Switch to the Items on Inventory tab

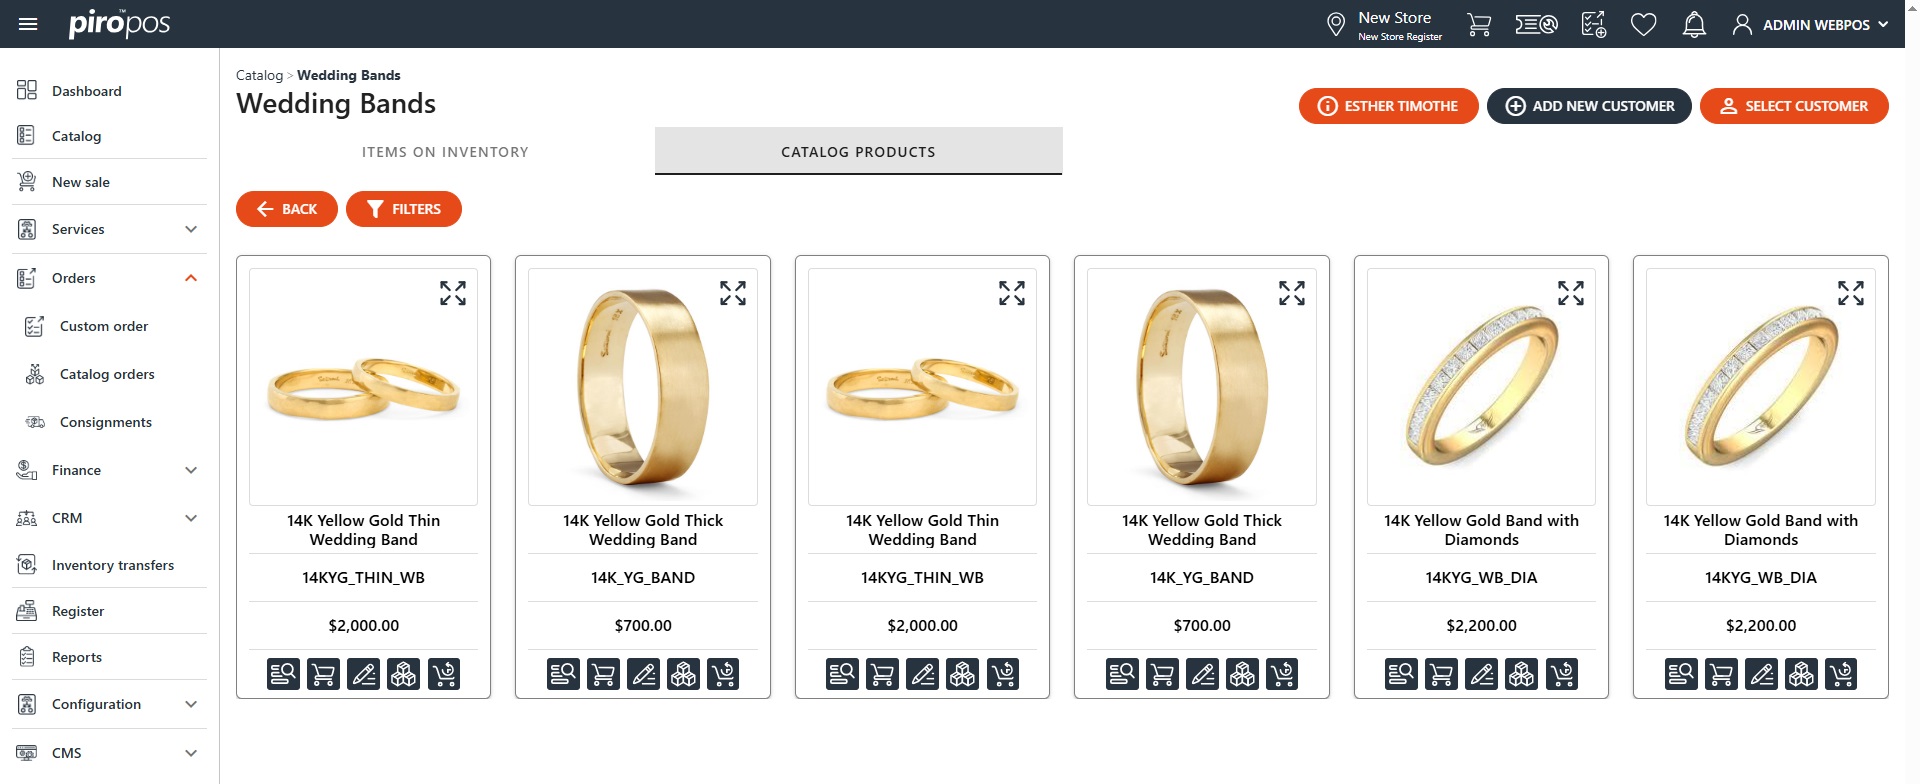[445, 152]
